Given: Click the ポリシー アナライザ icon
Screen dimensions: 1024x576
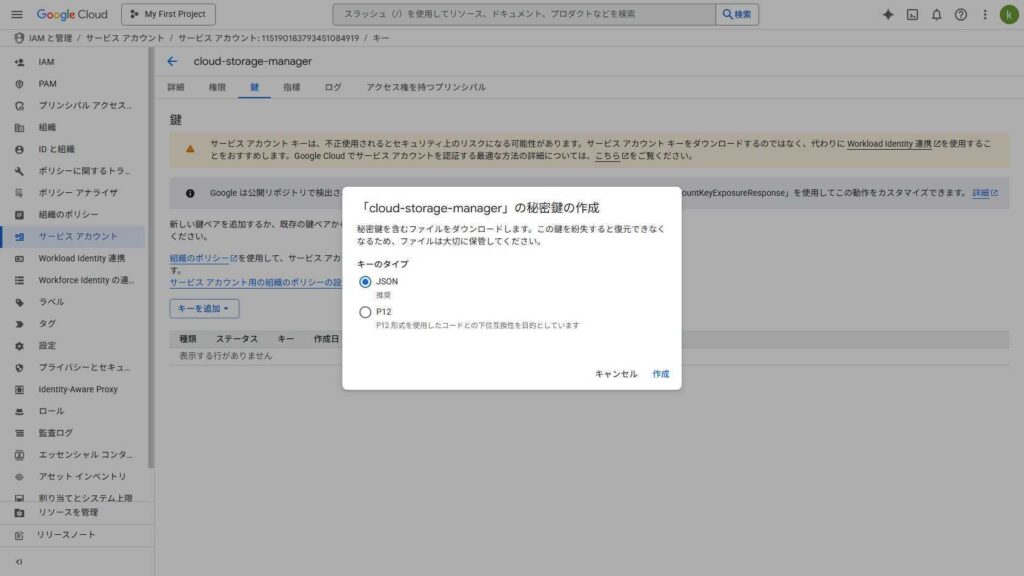Looking at the screenshot, I should (x=19, y=193).
